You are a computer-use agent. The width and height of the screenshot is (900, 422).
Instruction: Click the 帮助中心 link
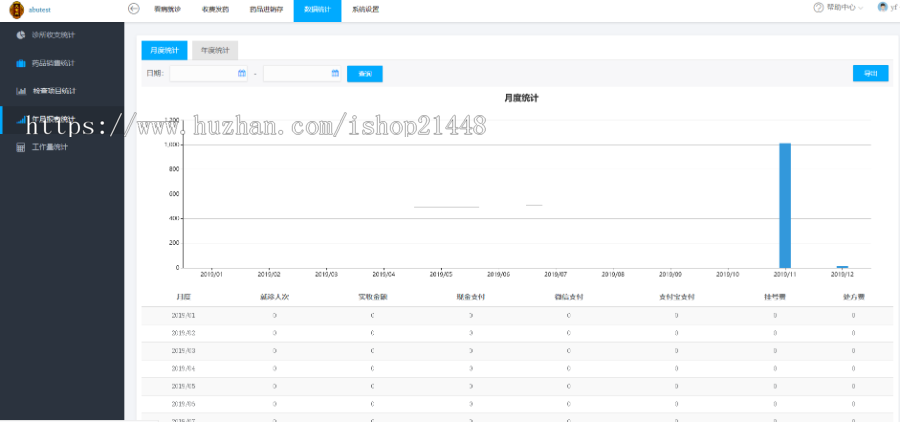(x=841, y=8)
